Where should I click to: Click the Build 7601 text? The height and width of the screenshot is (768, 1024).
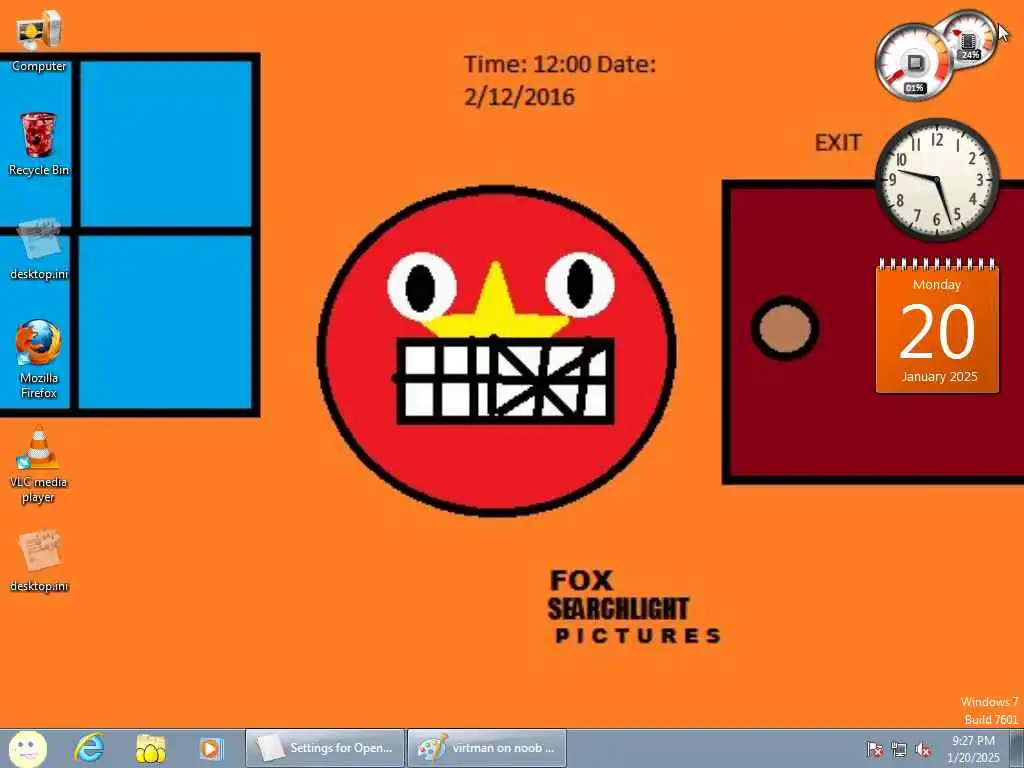tap(991, 719)
